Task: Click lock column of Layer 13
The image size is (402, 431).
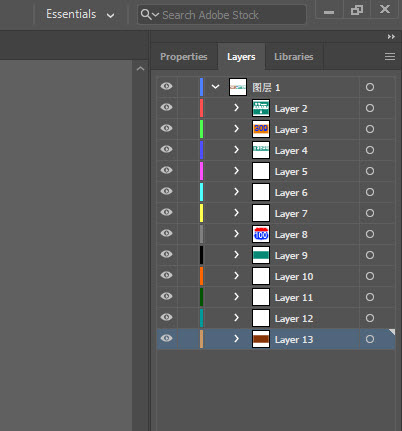Action: pyautogui.click(x=188, y=339)
